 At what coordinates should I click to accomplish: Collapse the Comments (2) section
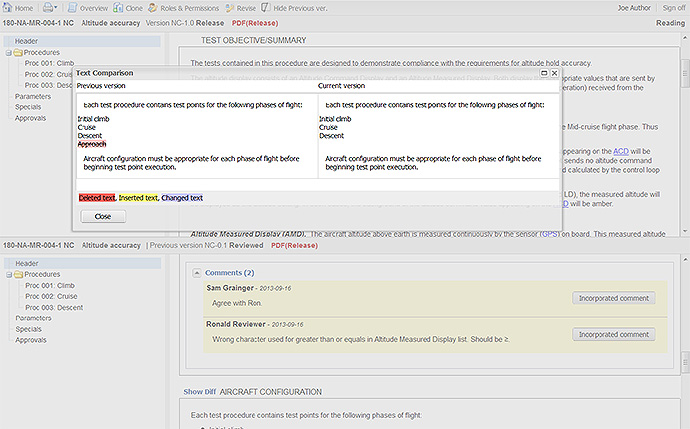(x=197, y=273)
